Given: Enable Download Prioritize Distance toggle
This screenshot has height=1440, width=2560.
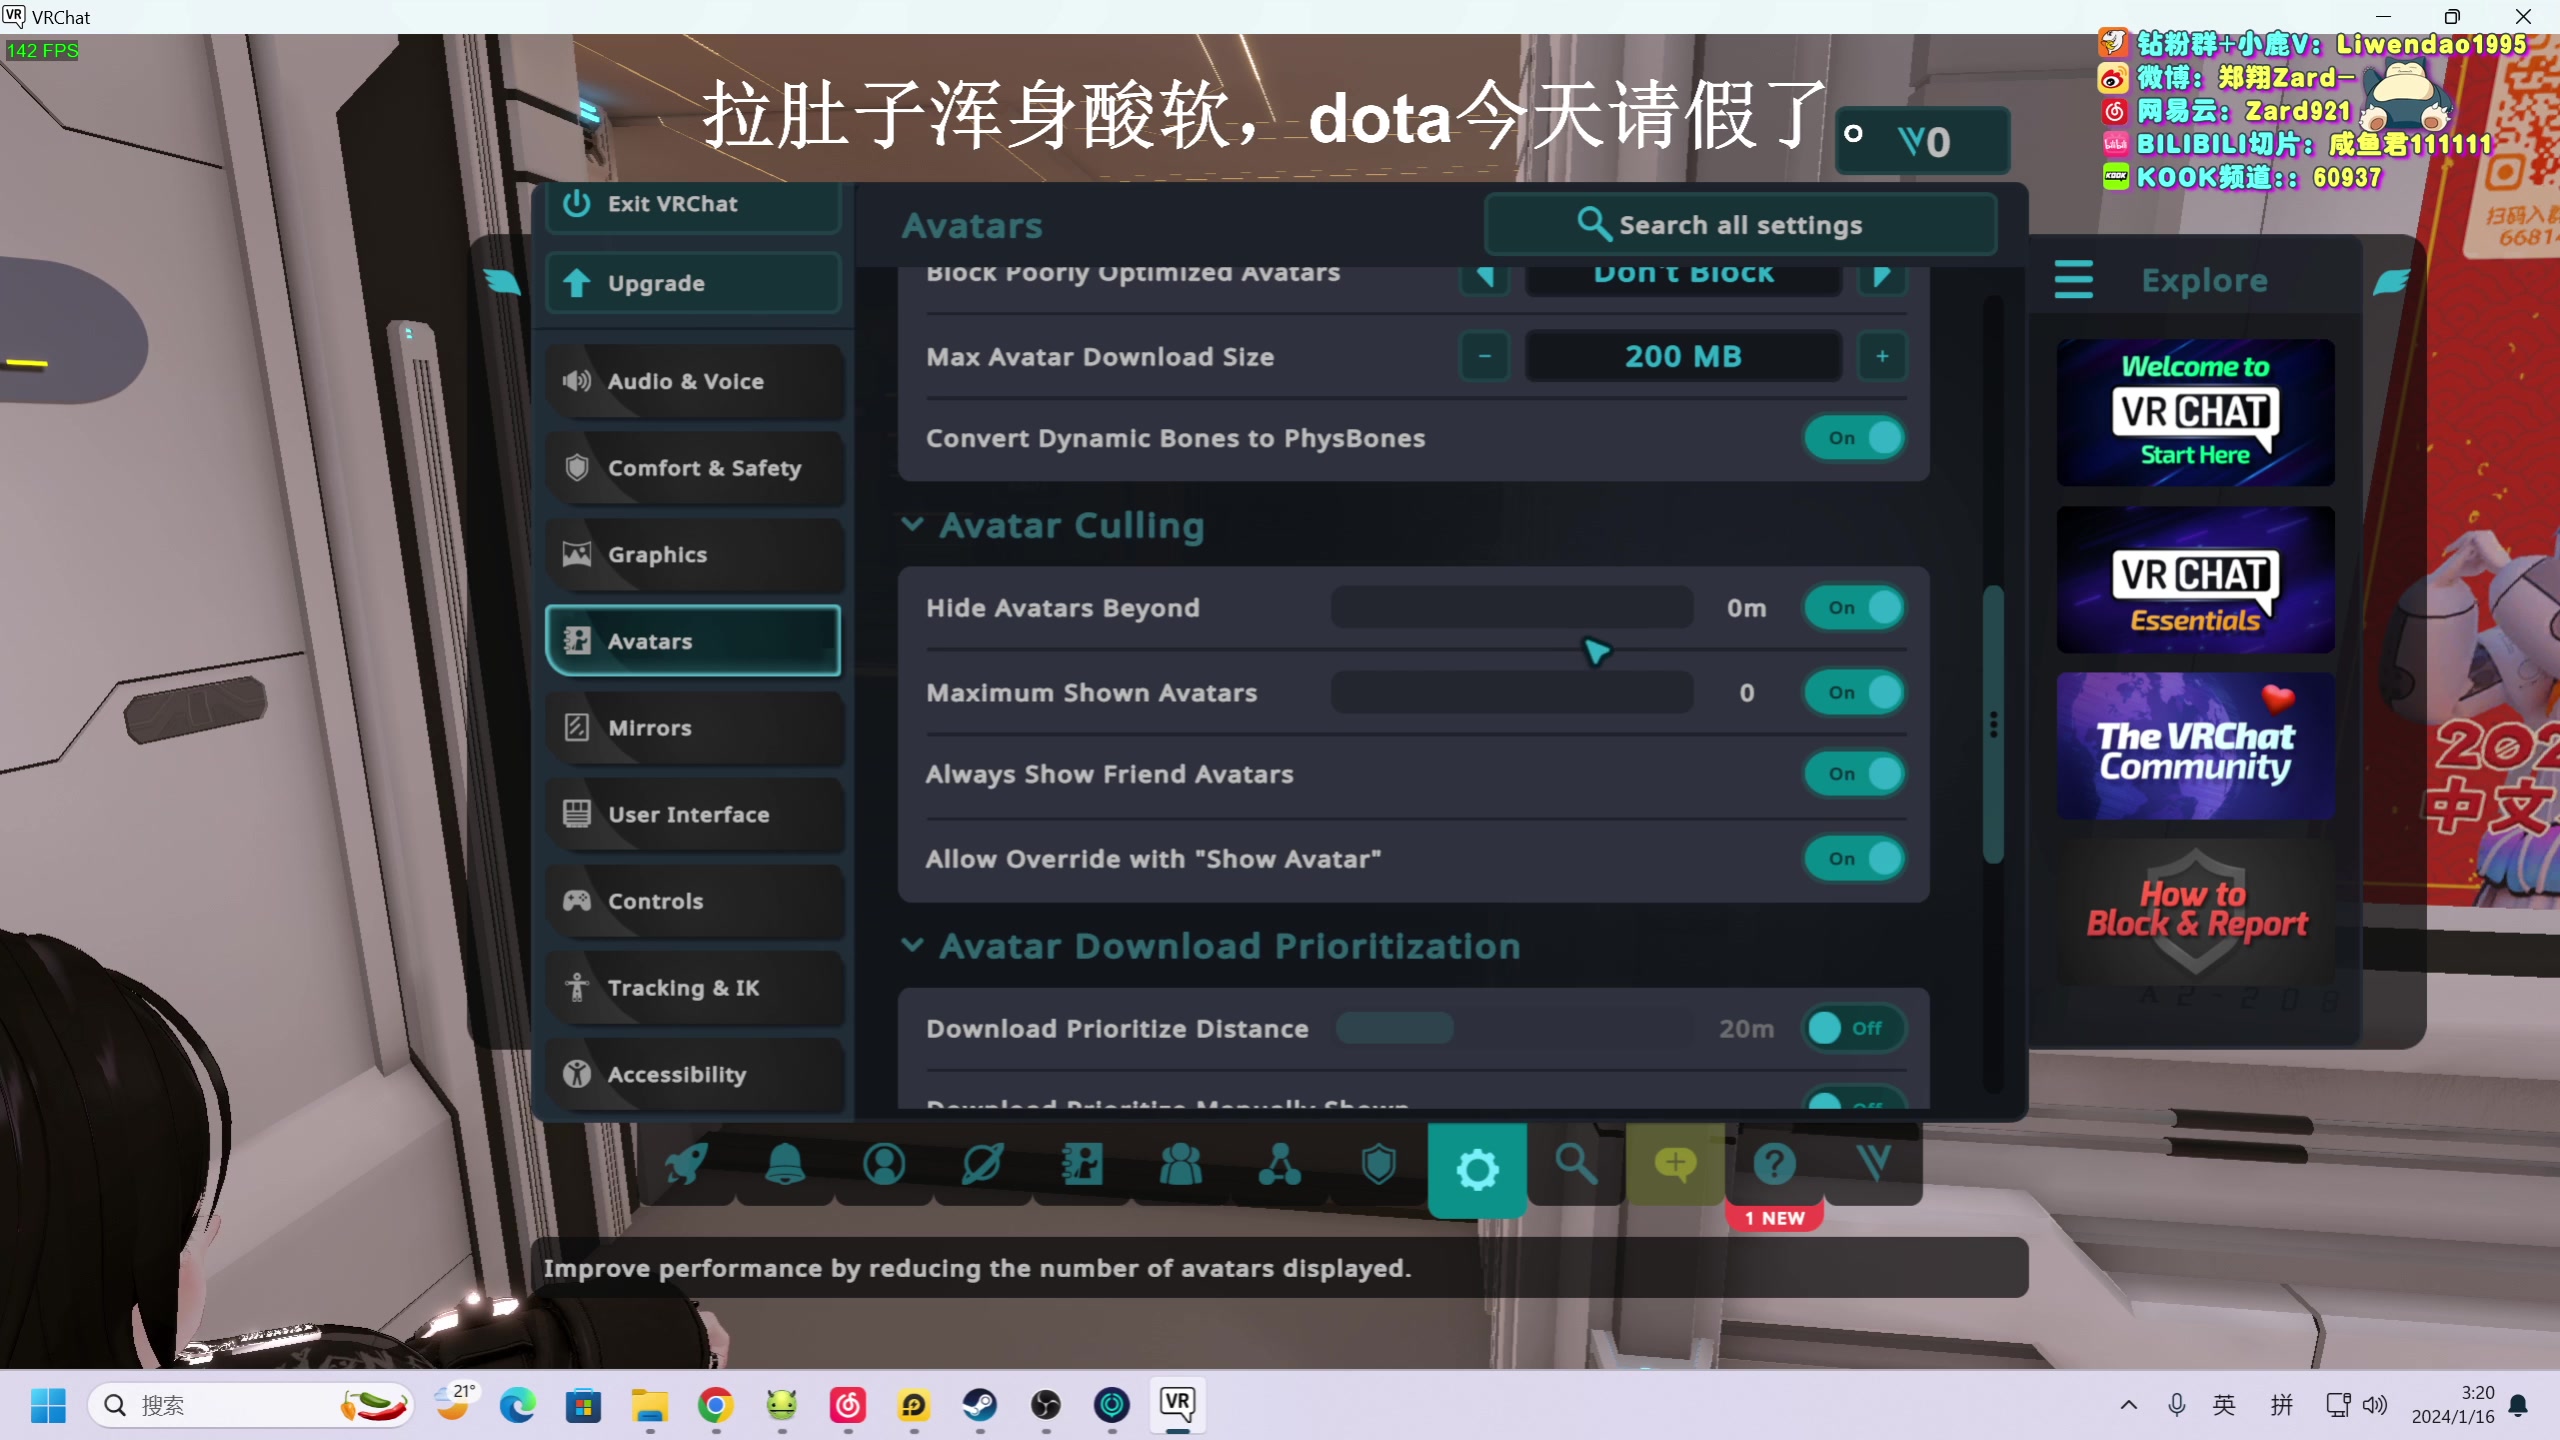Looking at the screenshot, I should pos(1855,1028).
